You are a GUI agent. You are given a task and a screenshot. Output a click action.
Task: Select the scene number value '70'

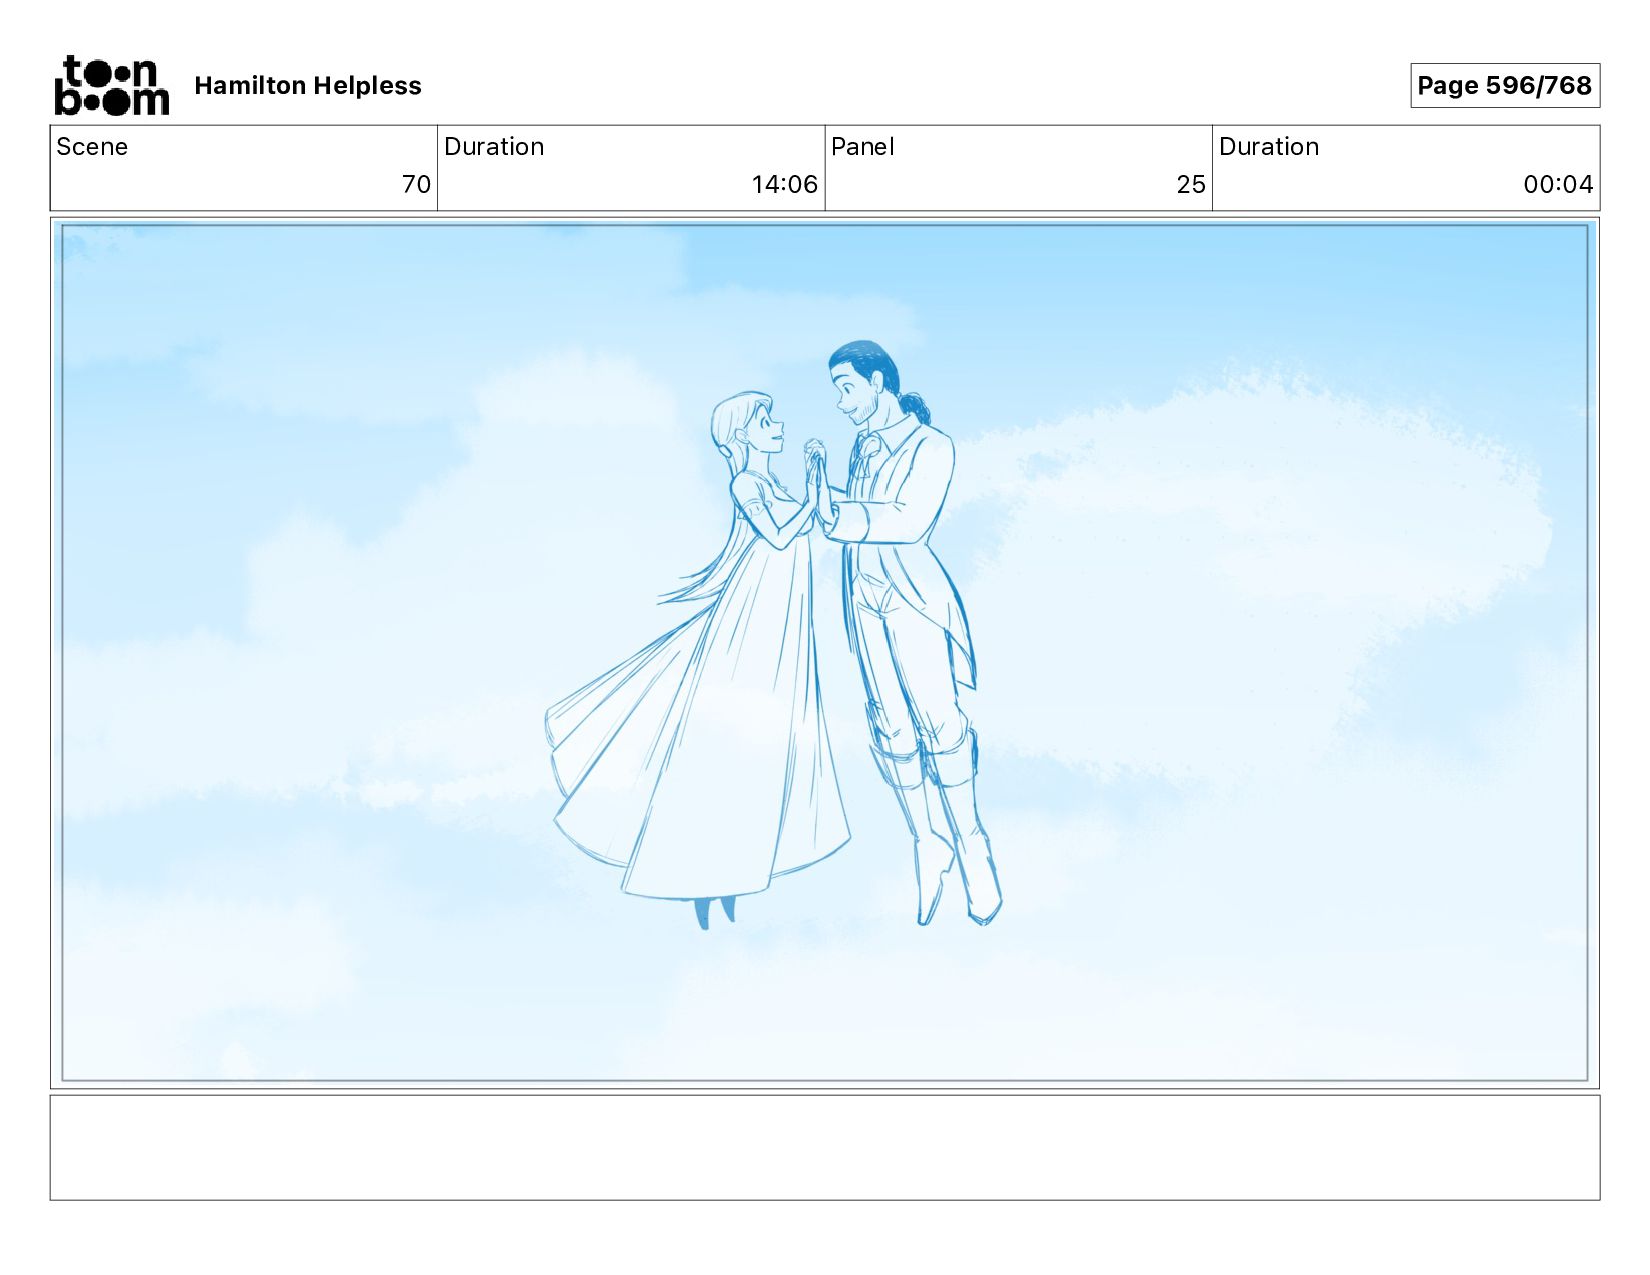(416, 184)
